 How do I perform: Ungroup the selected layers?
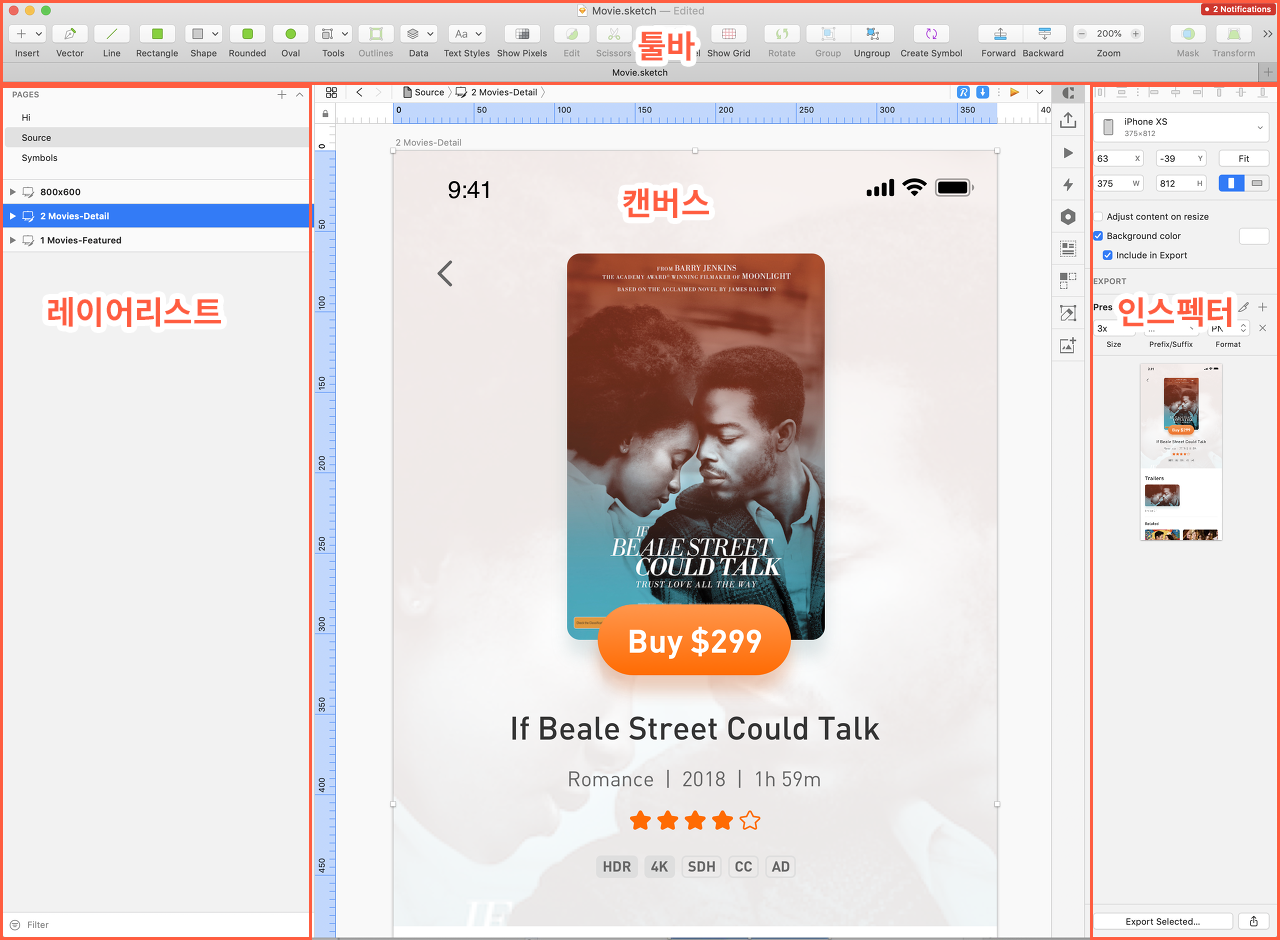pyautogui.click(x=872, y=34)
